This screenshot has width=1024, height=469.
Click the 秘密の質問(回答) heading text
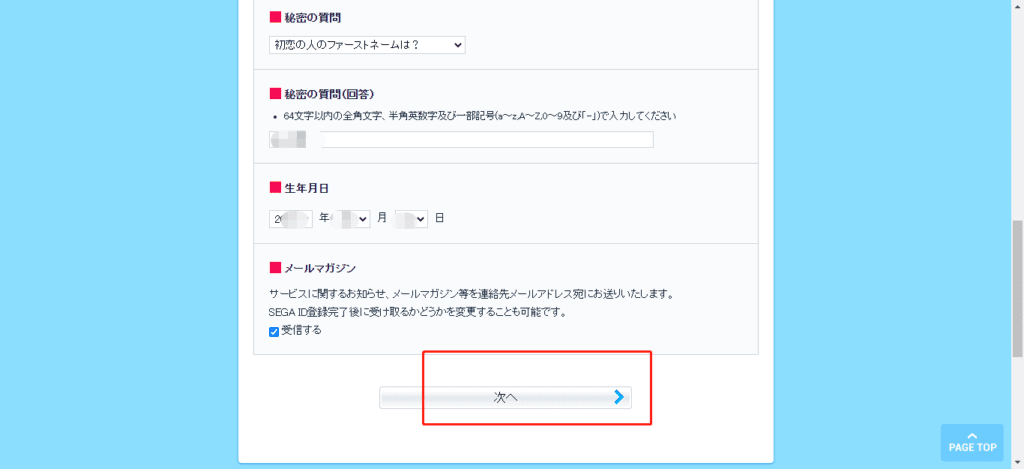coord(329,94)
